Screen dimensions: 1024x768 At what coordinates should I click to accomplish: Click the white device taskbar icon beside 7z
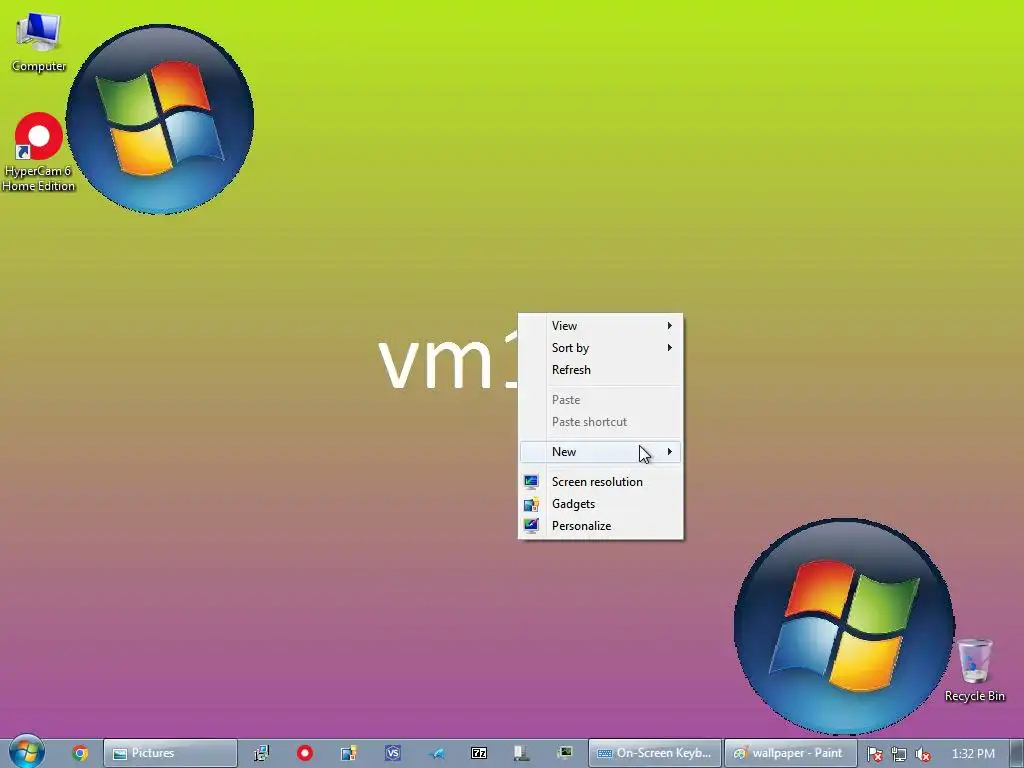(x=521, y=753)
